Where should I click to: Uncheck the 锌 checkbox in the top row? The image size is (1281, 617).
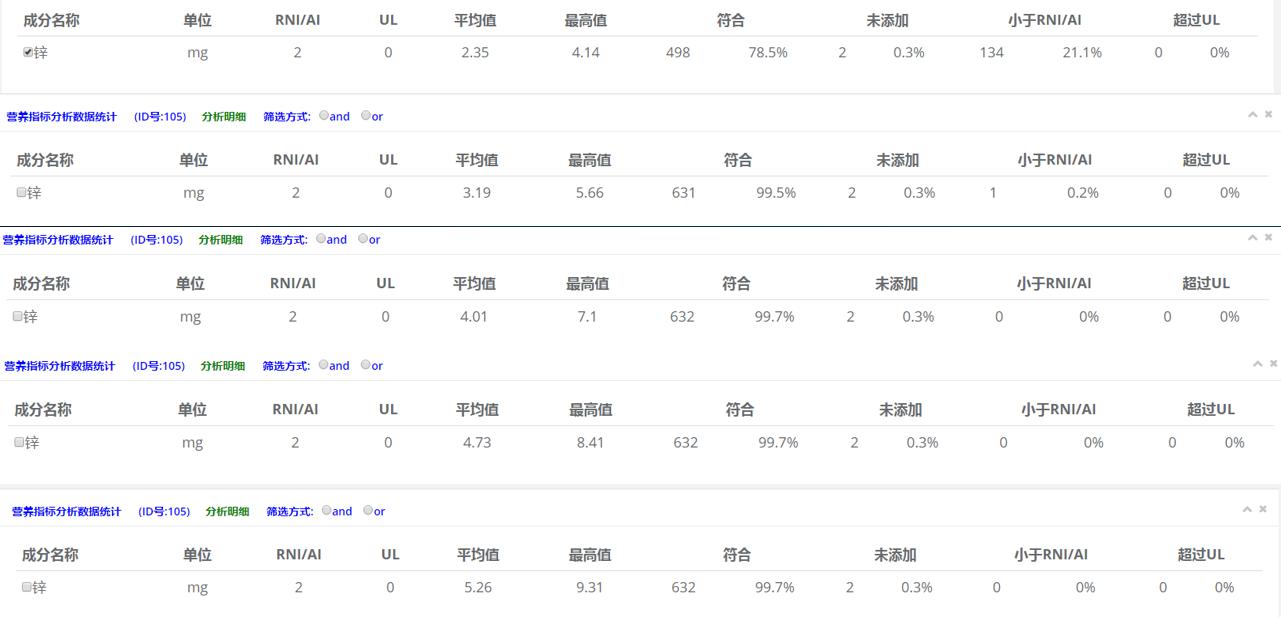(21, 52)
